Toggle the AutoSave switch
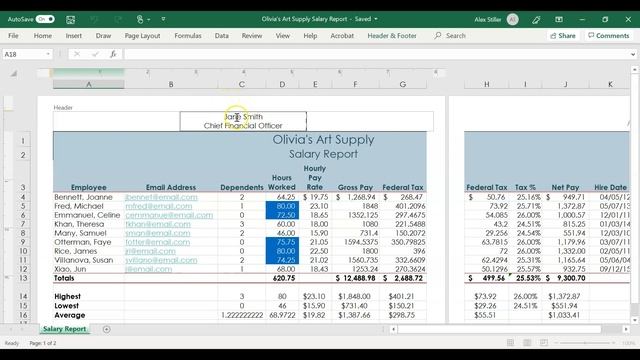The image size is (640, 360). (45, 19)
